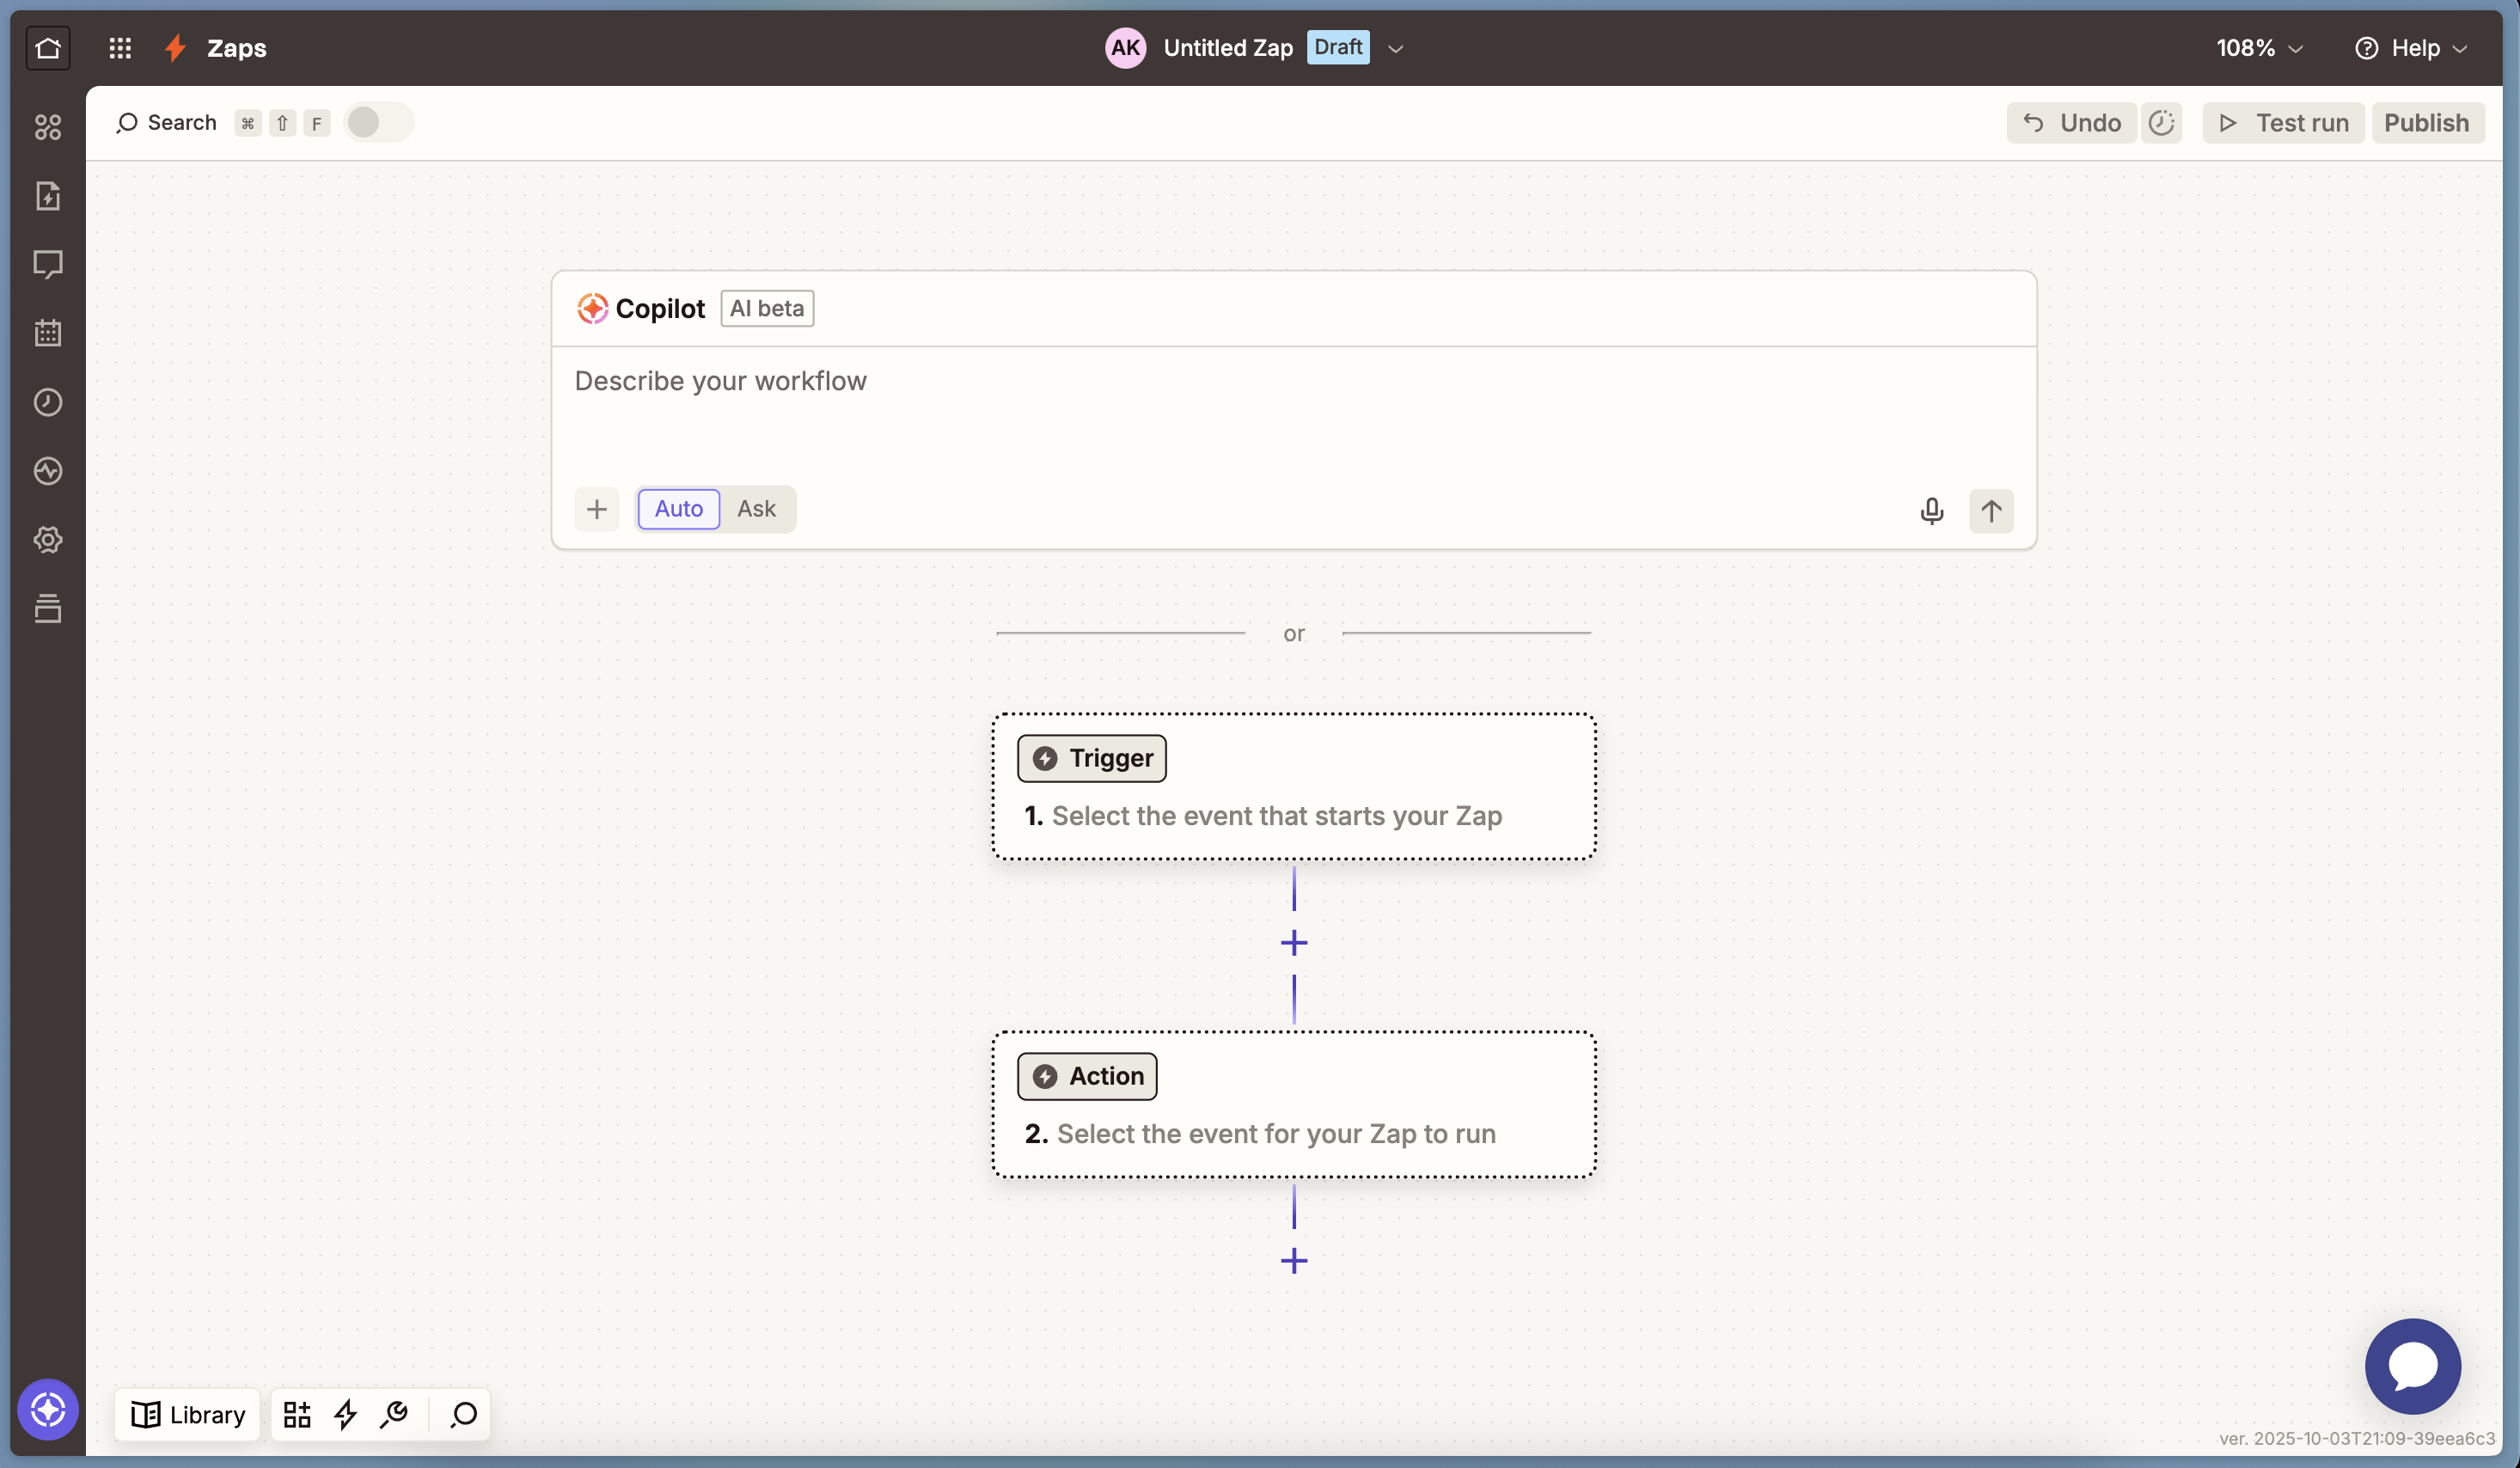This screenshot has width=2520, height=1468.
Task: Click the home icon in top-left
Action: click(48, 48)
